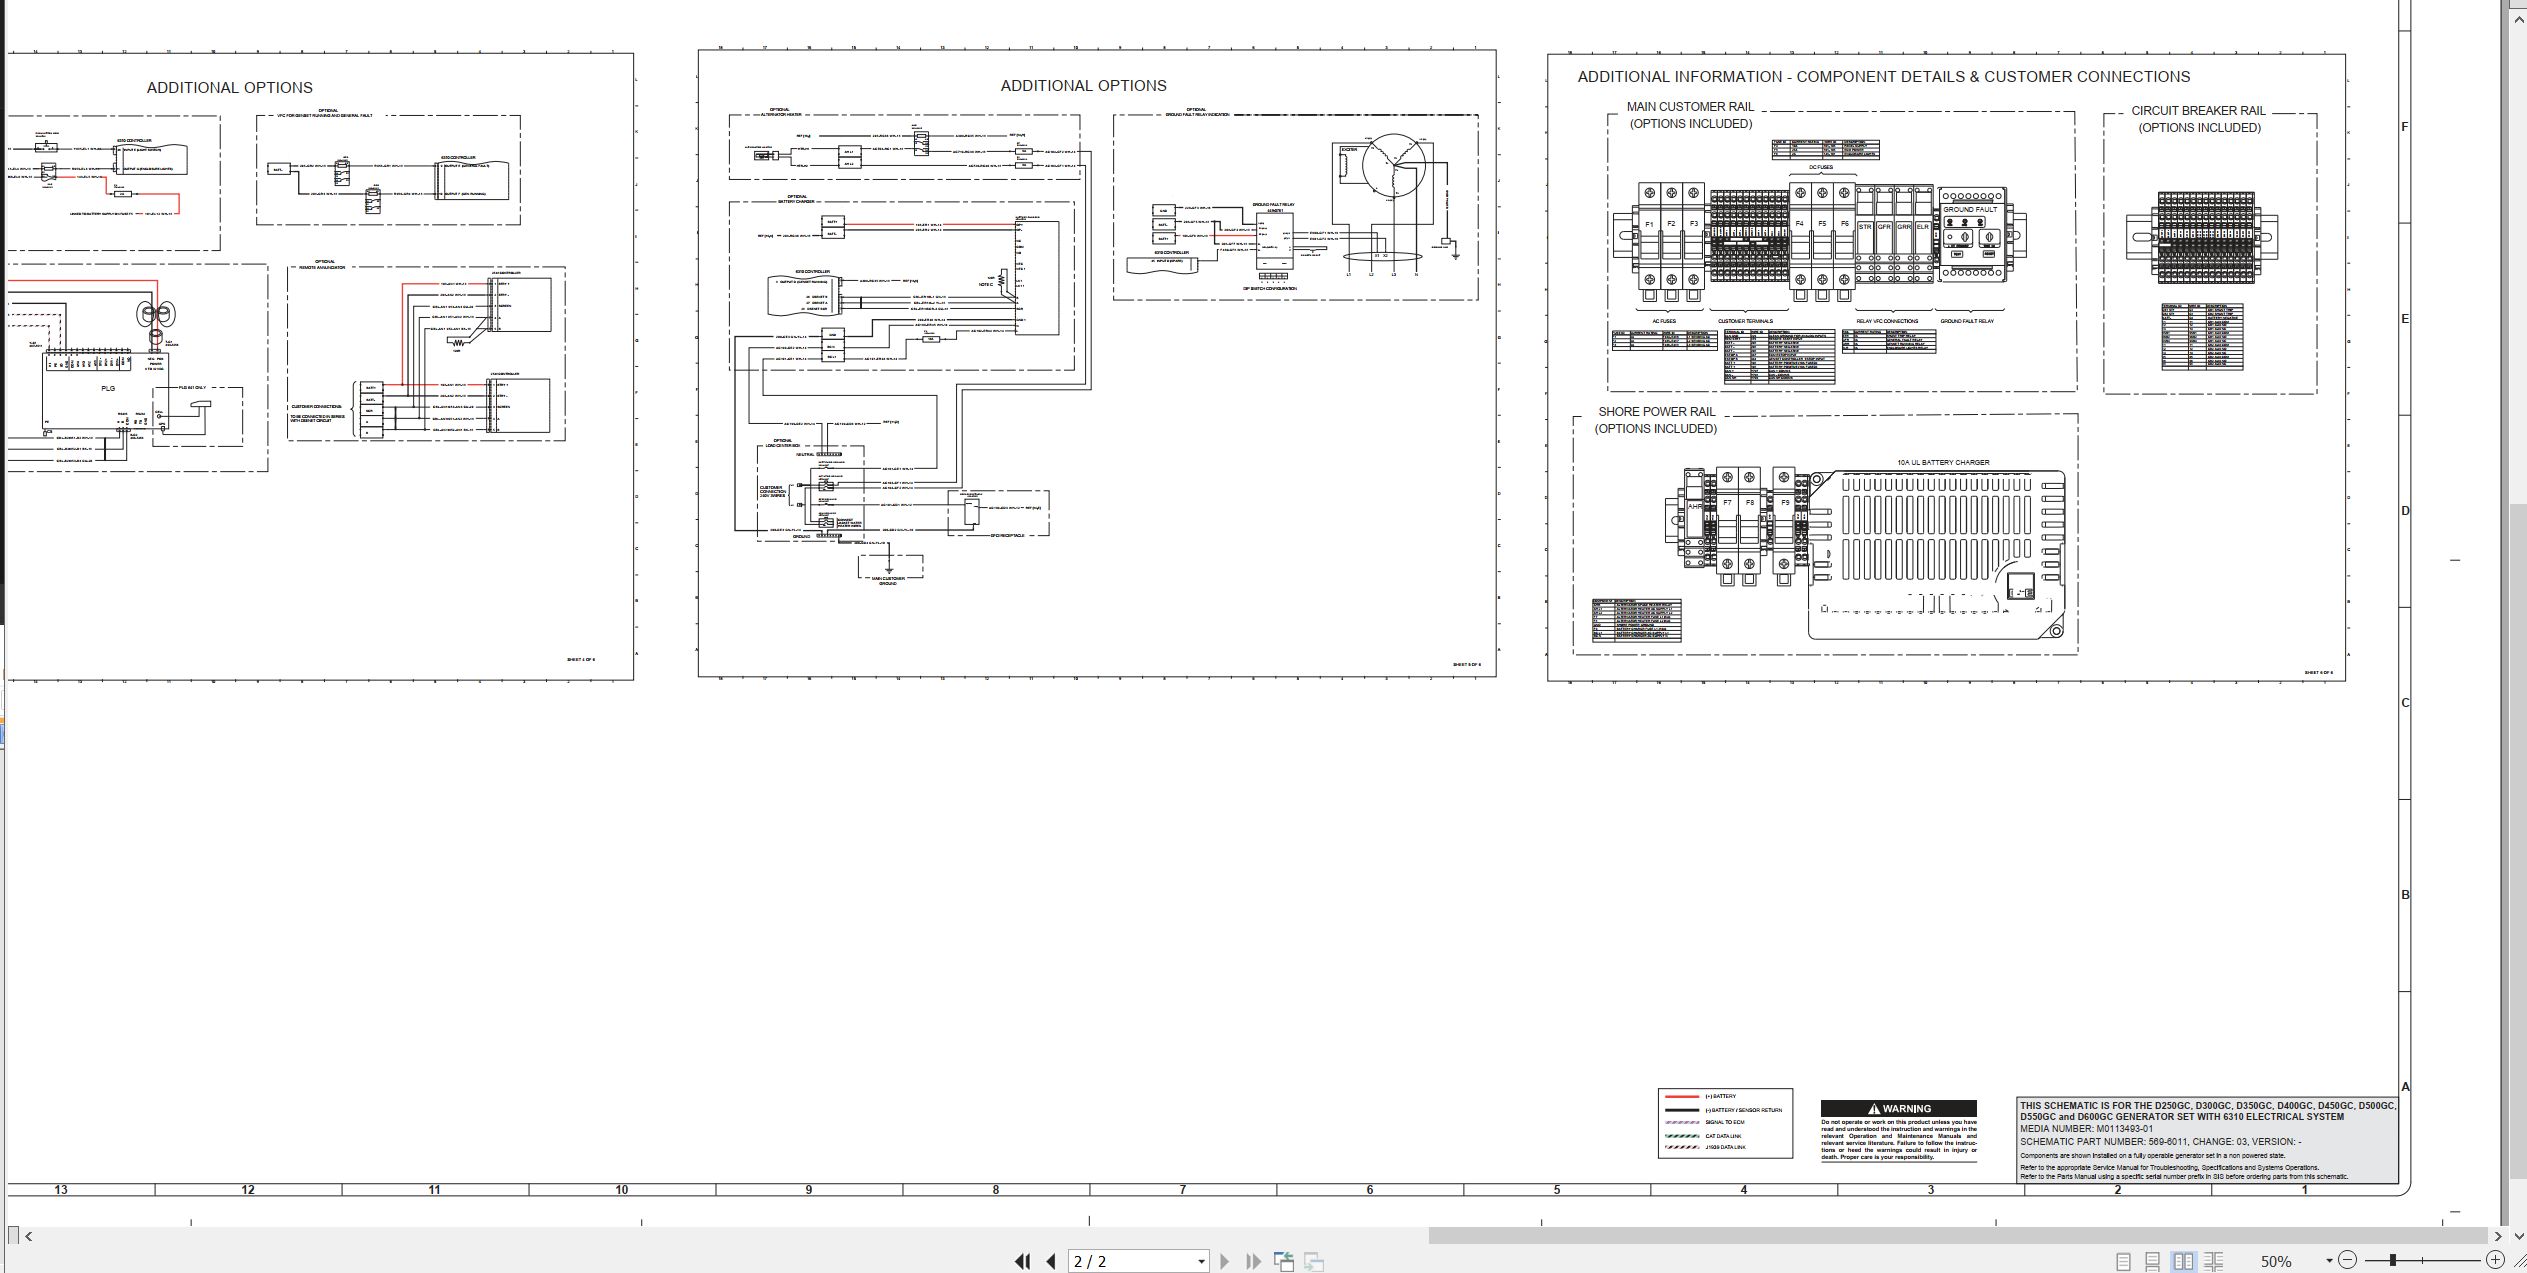Open the page number dropdown arrow
This screenshot has height=1273, width=2527.
tap(1201, 1262)
